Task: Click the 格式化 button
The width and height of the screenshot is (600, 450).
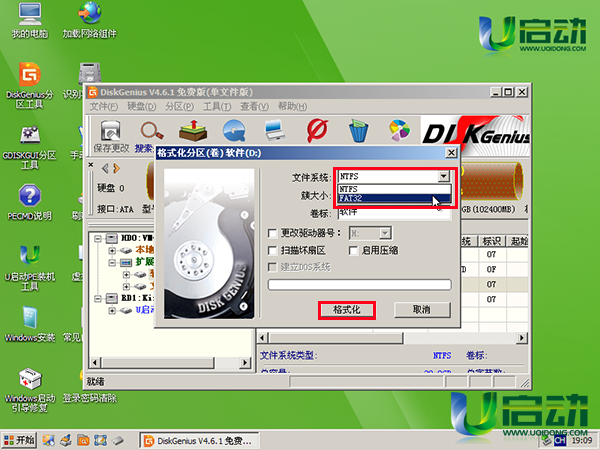Action: (347, 310)
